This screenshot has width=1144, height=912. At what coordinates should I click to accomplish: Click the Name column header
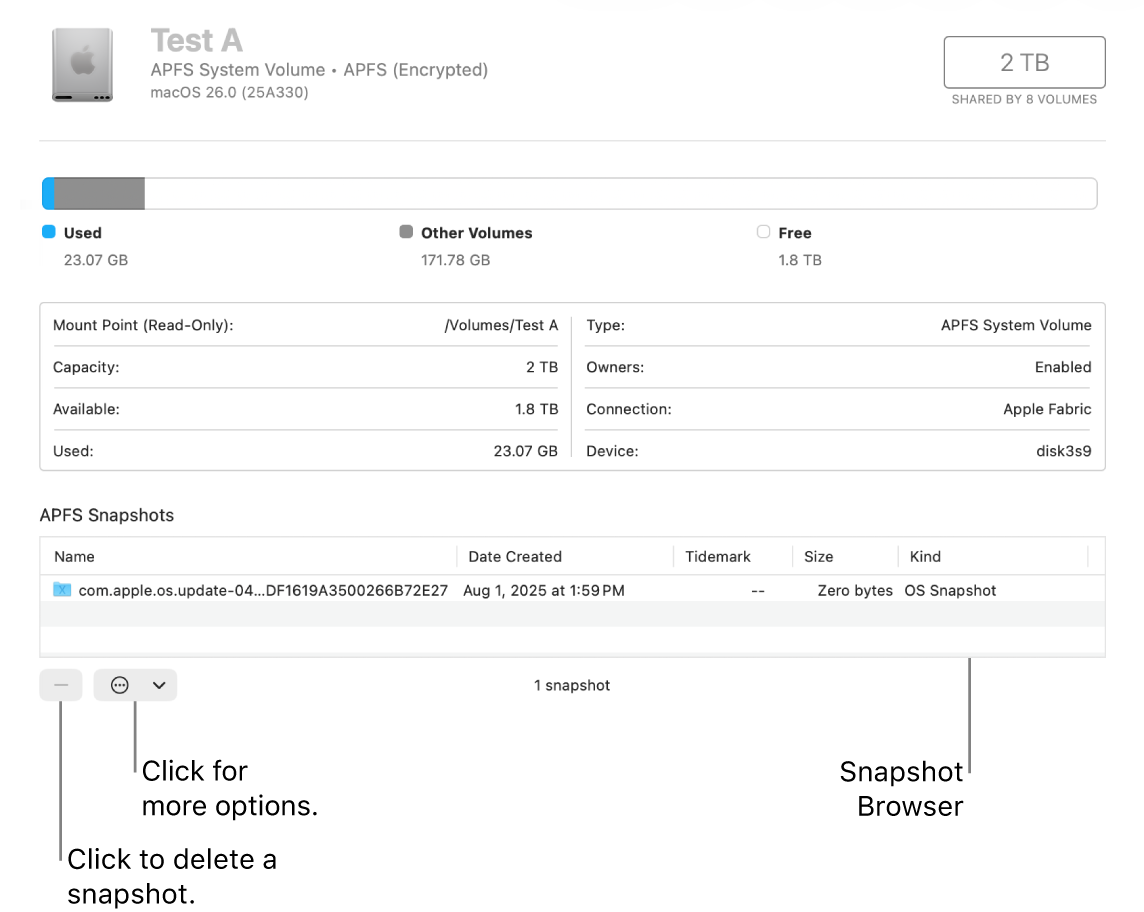click(x=73, y=556)
